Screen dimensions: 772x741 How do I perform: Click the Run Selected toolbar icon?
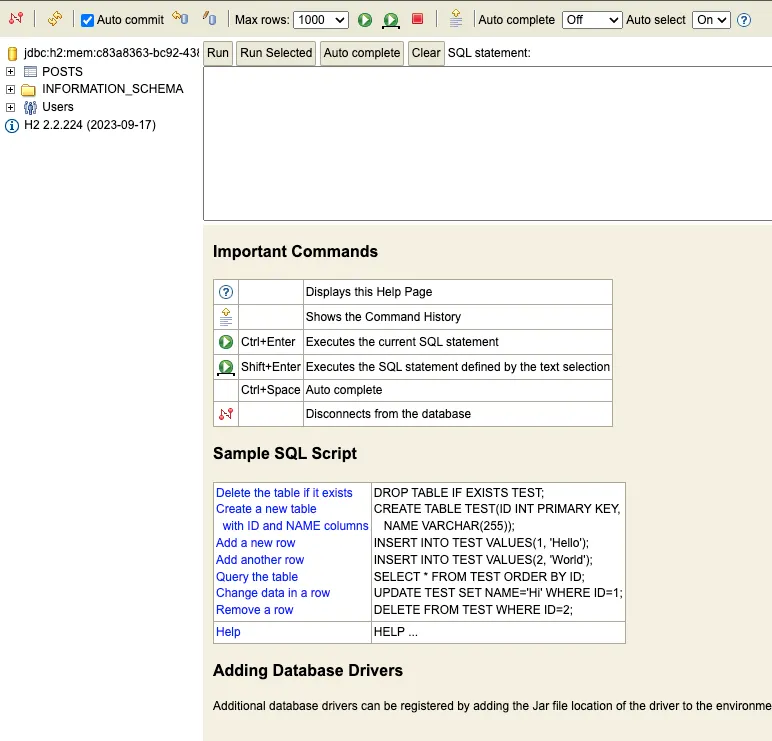point(391,20)
